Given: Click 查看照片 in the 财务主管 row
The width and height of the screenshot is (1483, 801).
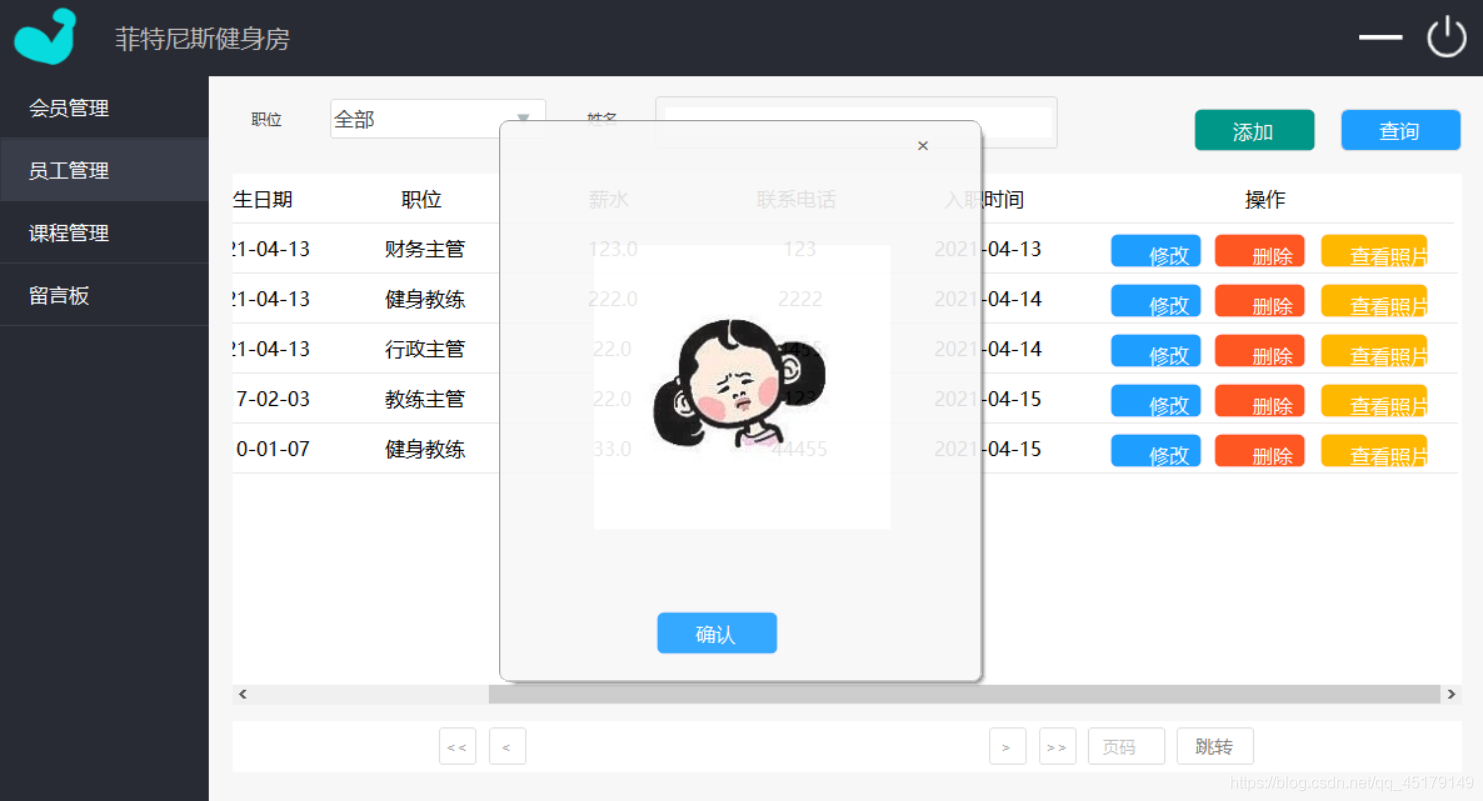Looking at the screenshot, I should tap(1374, 251).
